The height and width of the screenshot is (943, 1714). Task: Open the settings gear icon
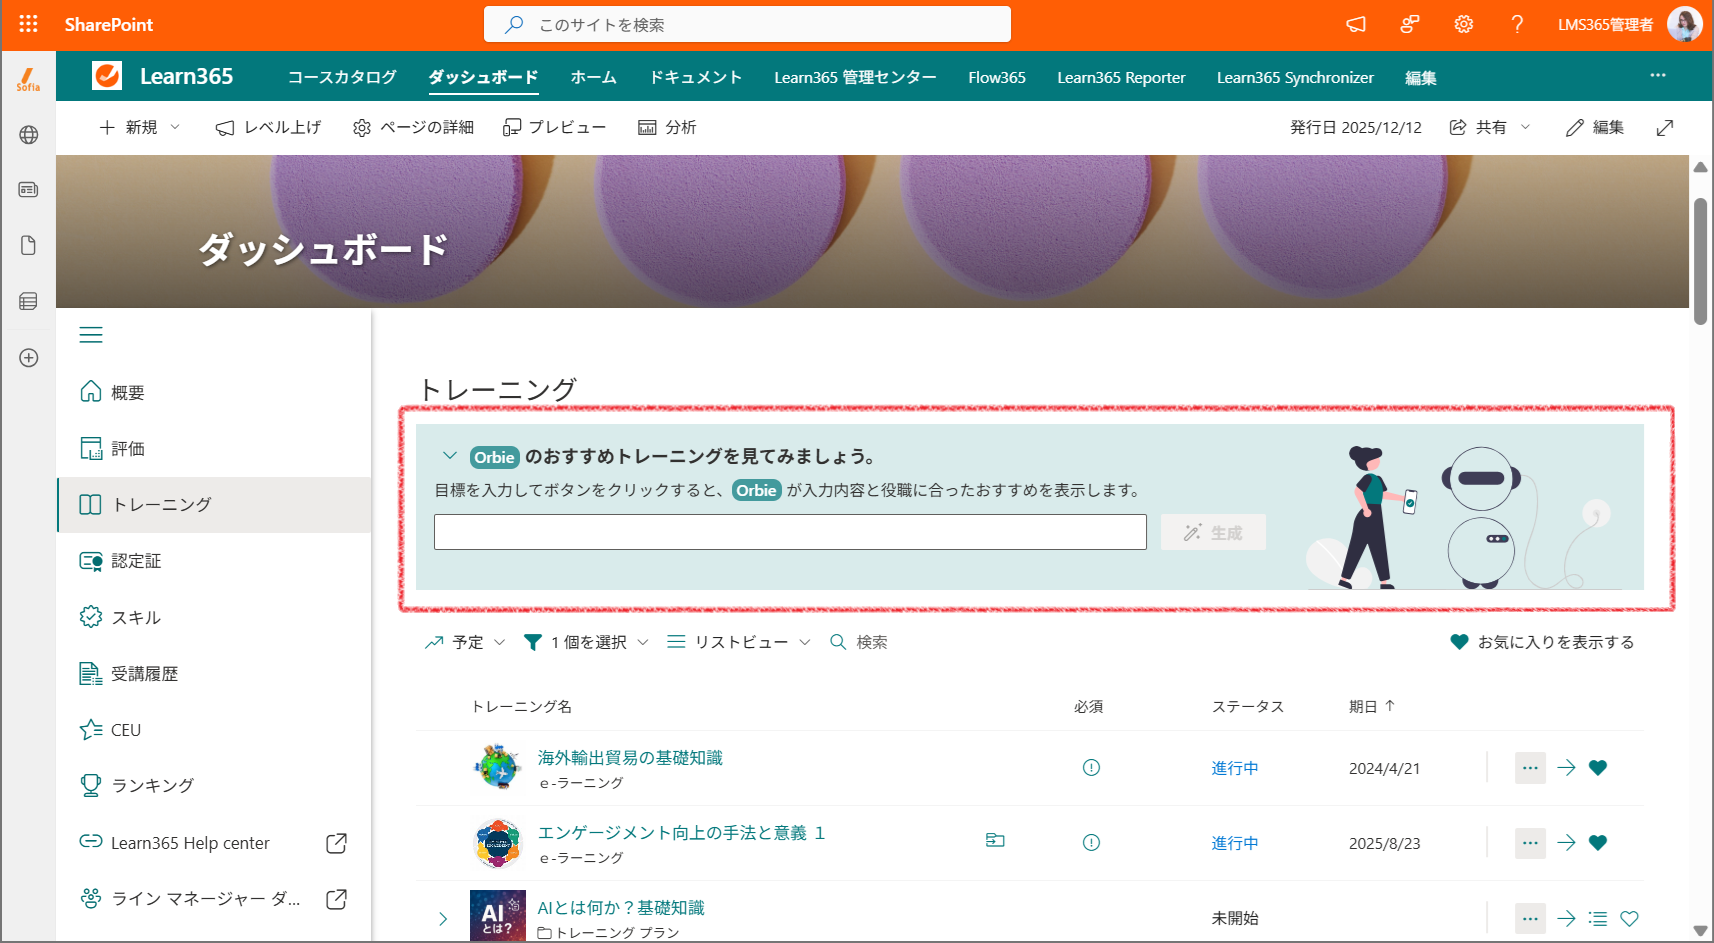(x=1464, y=24)
